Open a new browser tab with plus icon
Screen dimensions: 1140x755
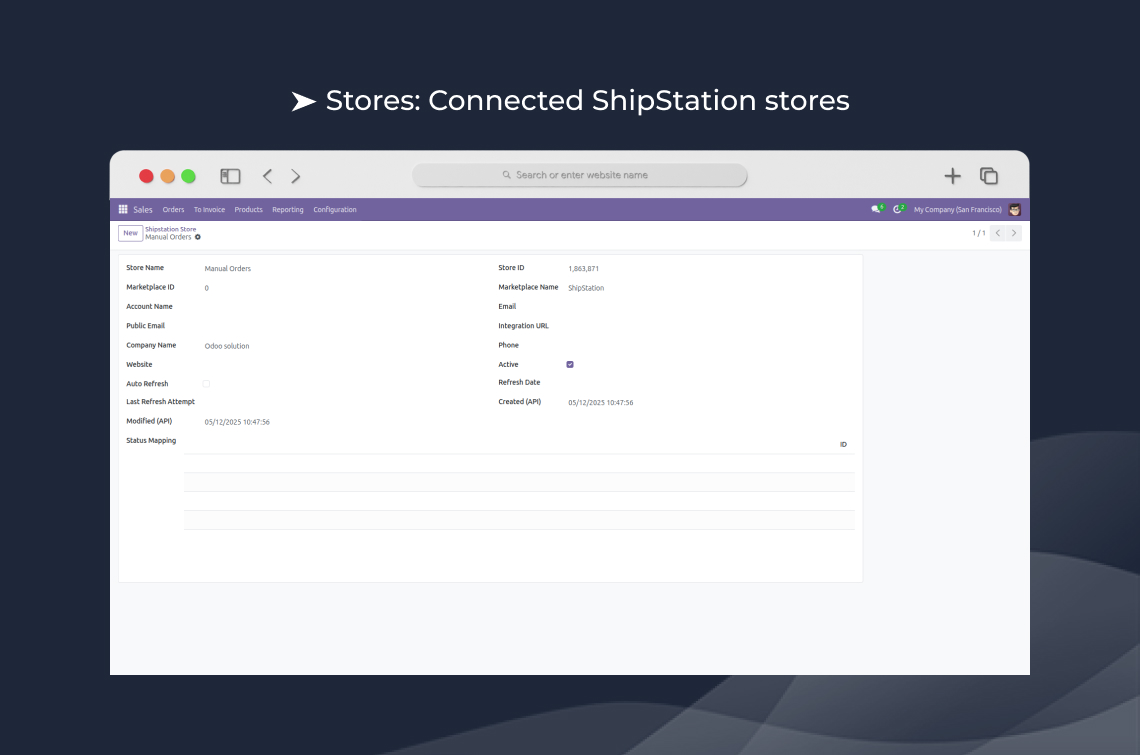point(952,176)
